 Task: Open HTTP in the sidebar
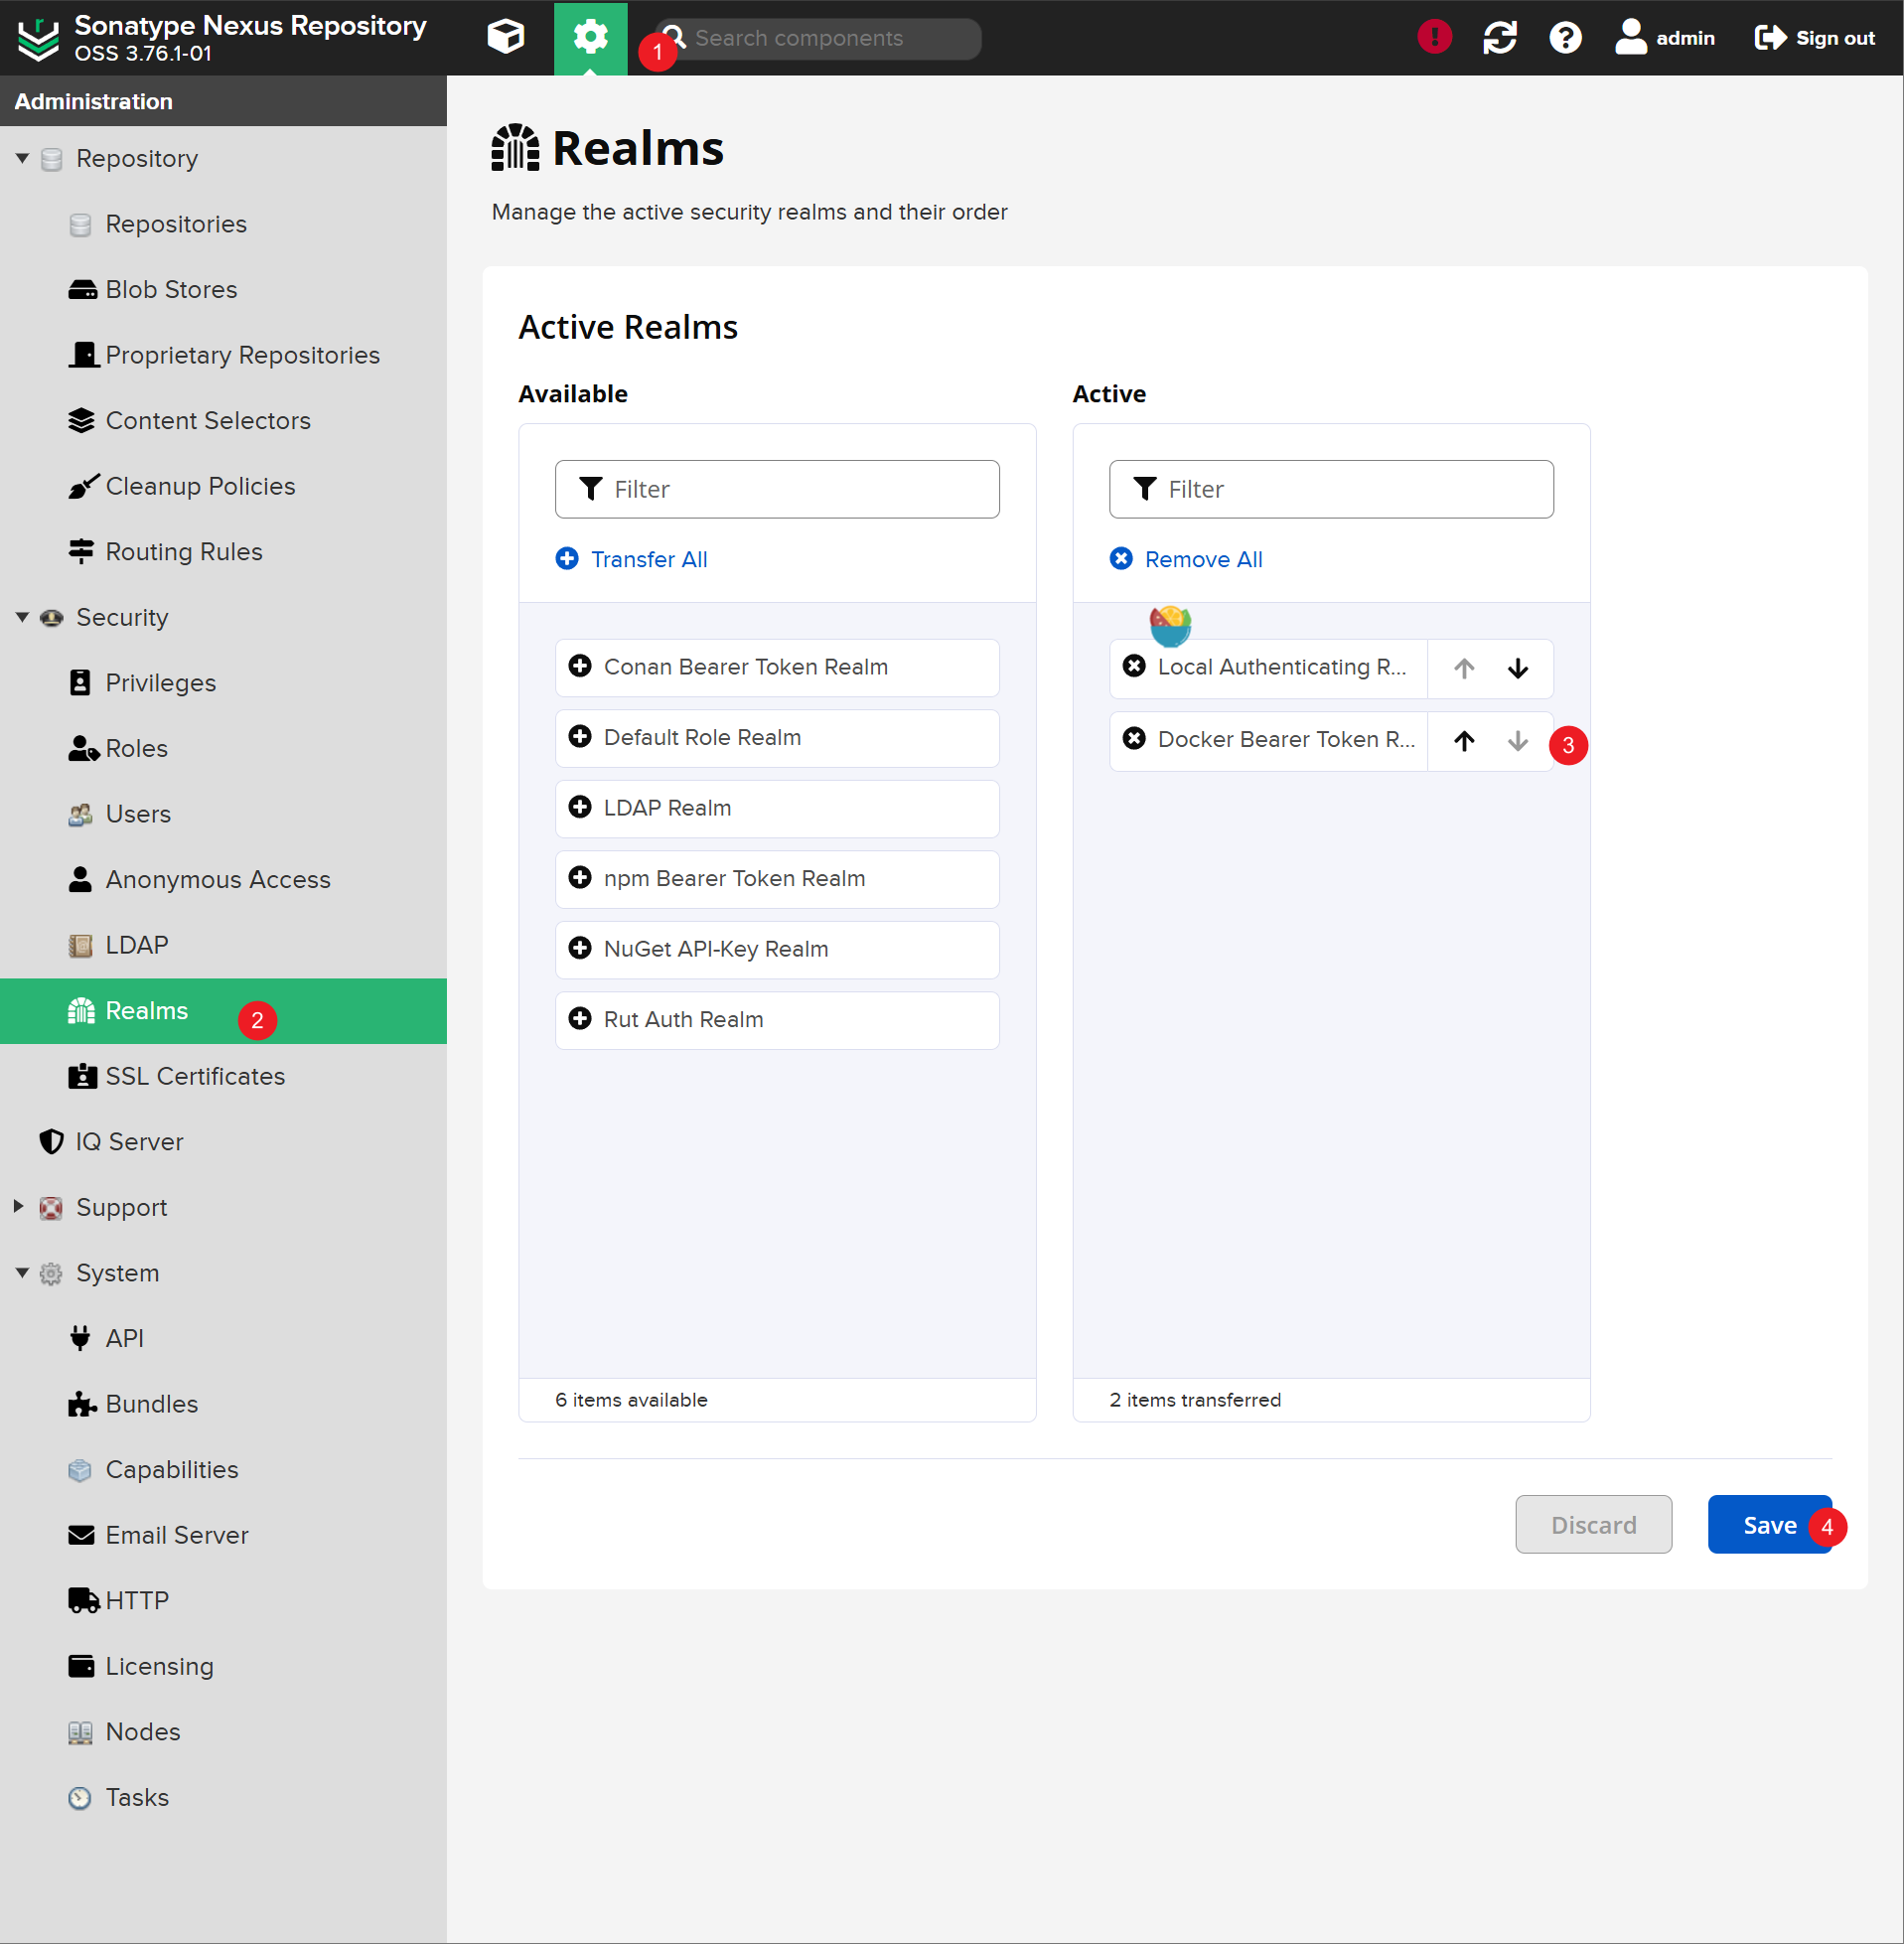point(223,1600)
